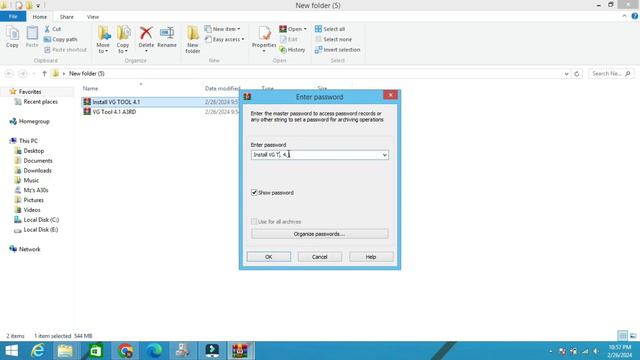Open the New item dropdown

coord(222,29)
